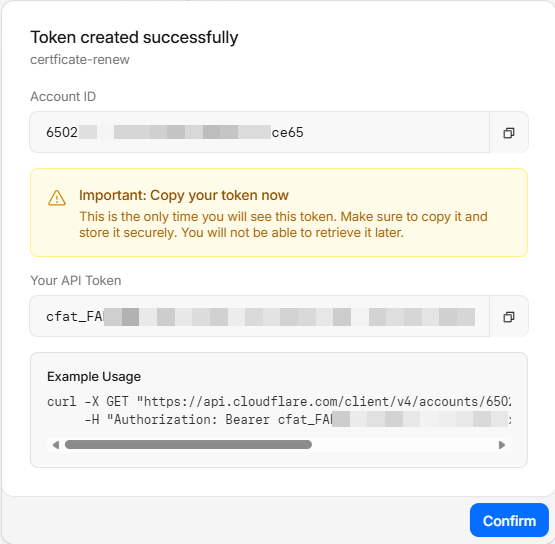This screenshot has width=555, height=544.
Task: Click the Authorization Bearer header line
Action: point(298,420)
